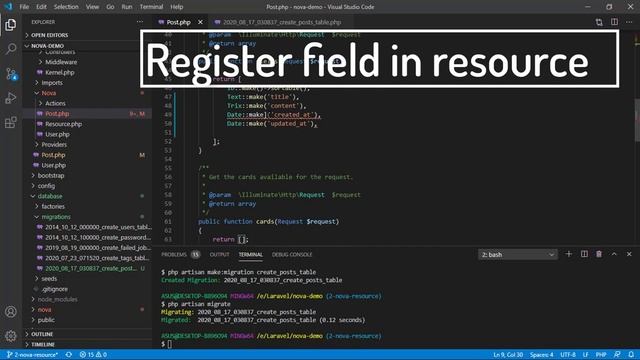
Task: Switch to the Terminal panel tab
Action: pyautogui.click(x=251, y=254)
